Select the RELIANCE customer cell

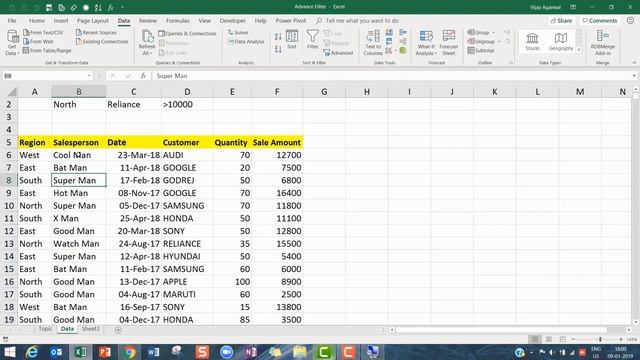(187, 244)
